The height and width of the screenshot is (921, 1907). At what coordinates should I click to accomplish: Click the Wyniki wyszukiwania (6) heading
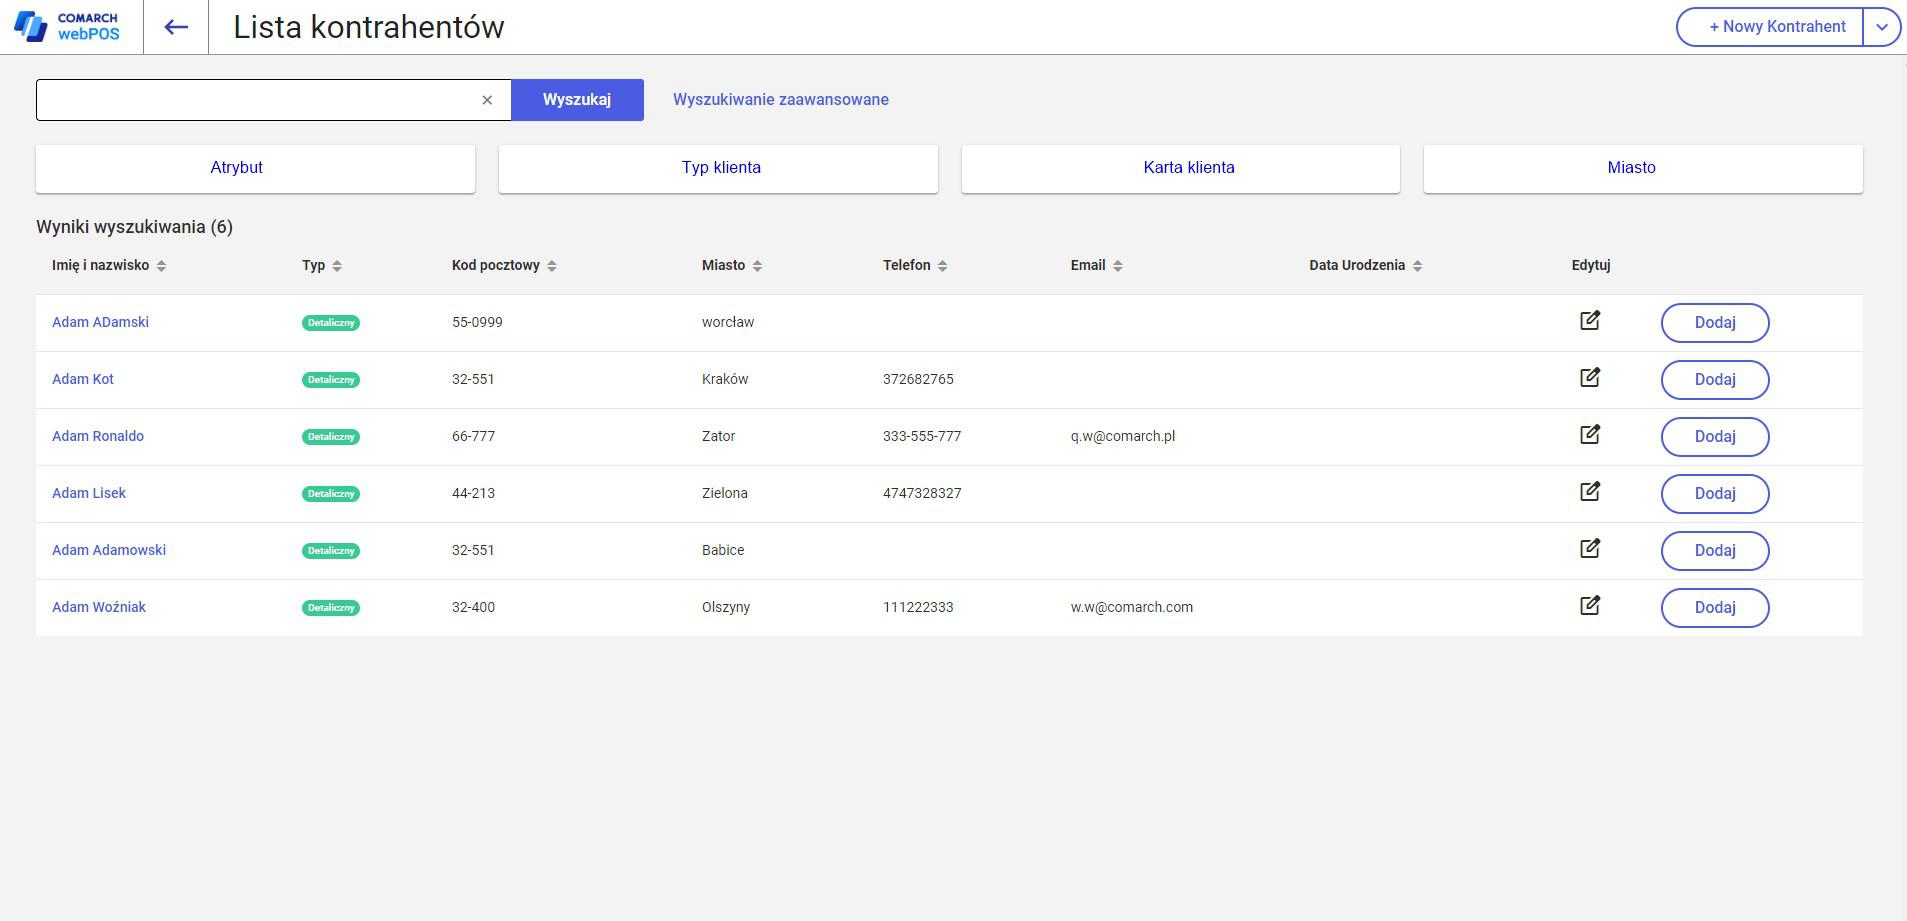pyautogui.click(x=134, y=227)
